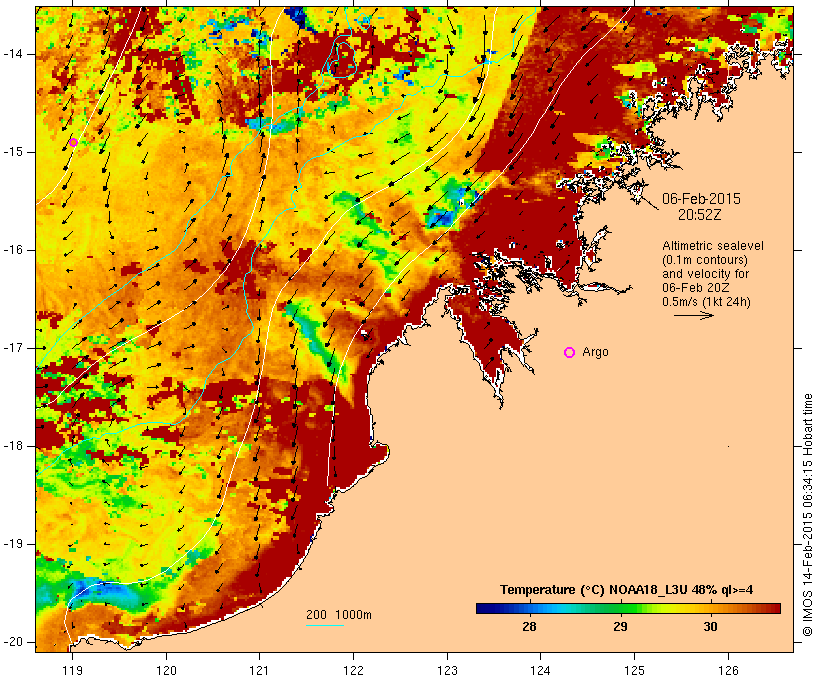820x680 pixels.
Task: Click 'Temperature (°C) NOAA18_L3U 48% ql>=4' title
Action: (x=627, y=590)
